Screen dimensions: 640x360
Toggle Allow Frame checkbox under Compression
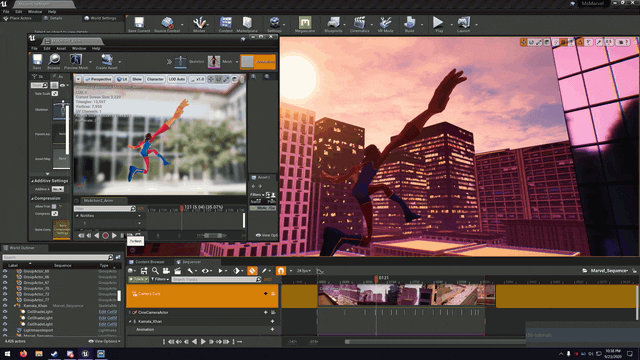[x=54, y=207]
